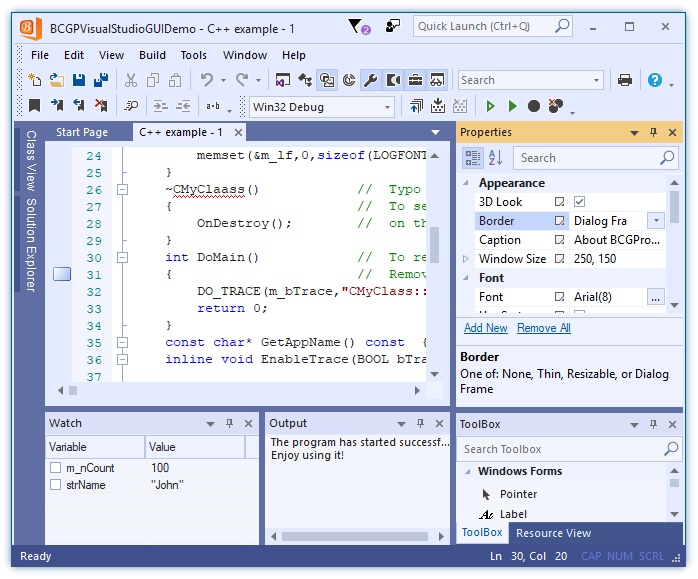Image resolution: width=698 pixels, height=579 pixels.
Task: Click the Increase Indent icon
Action: (x=161, y=106)
